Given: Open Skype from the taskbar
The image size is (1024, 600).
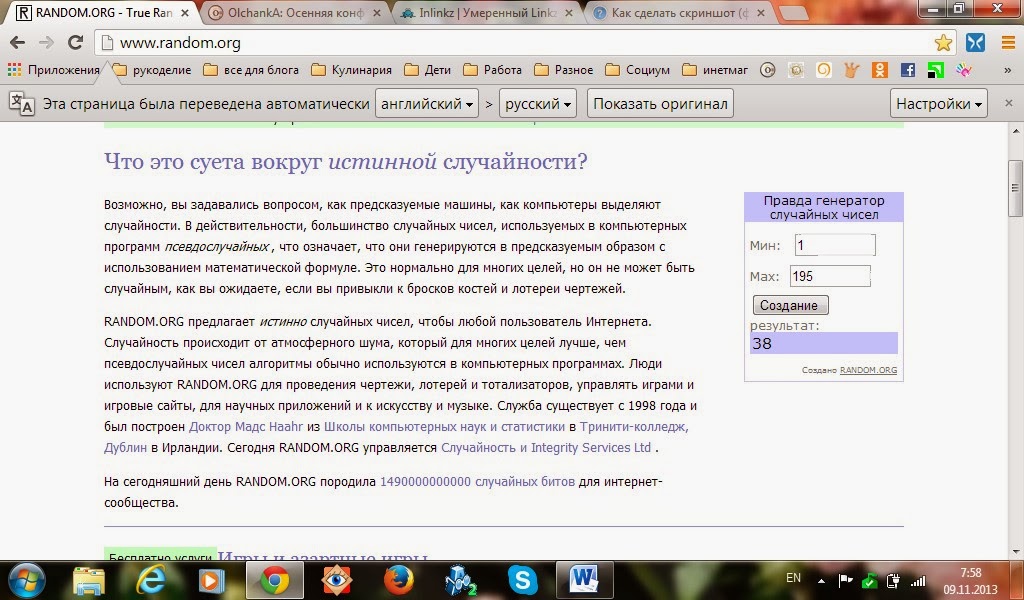Looking at the screenshot, I should coord(522,580).
